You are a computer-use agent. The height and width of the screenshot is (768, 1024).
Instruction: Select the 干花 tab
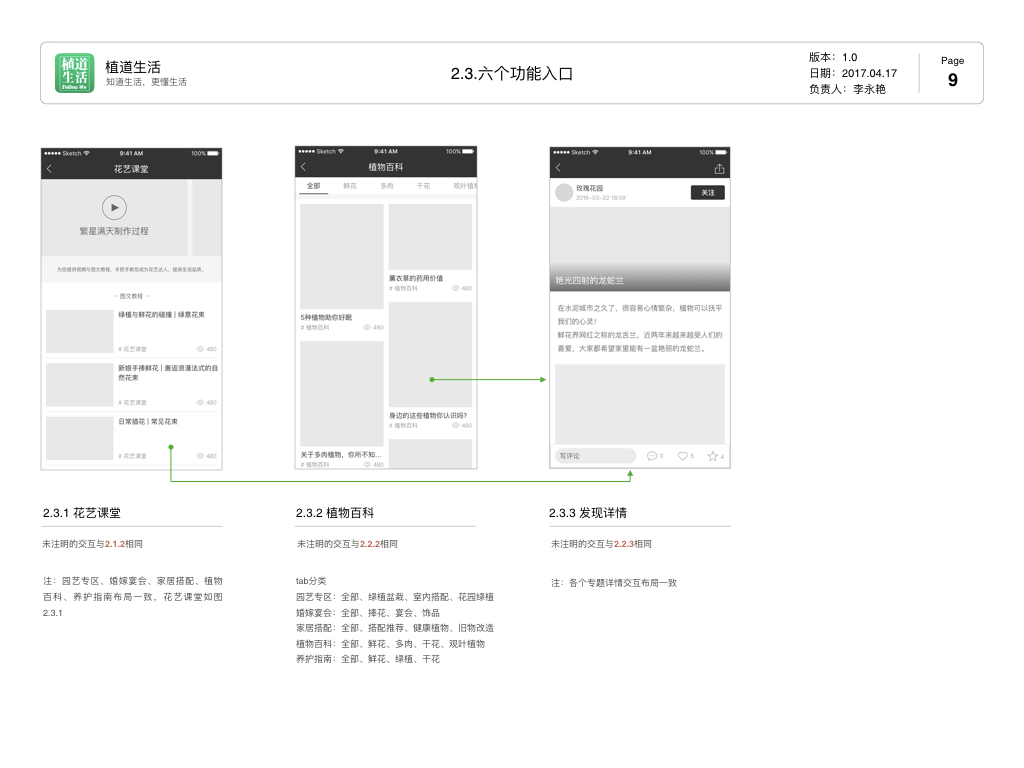(423, 186)
